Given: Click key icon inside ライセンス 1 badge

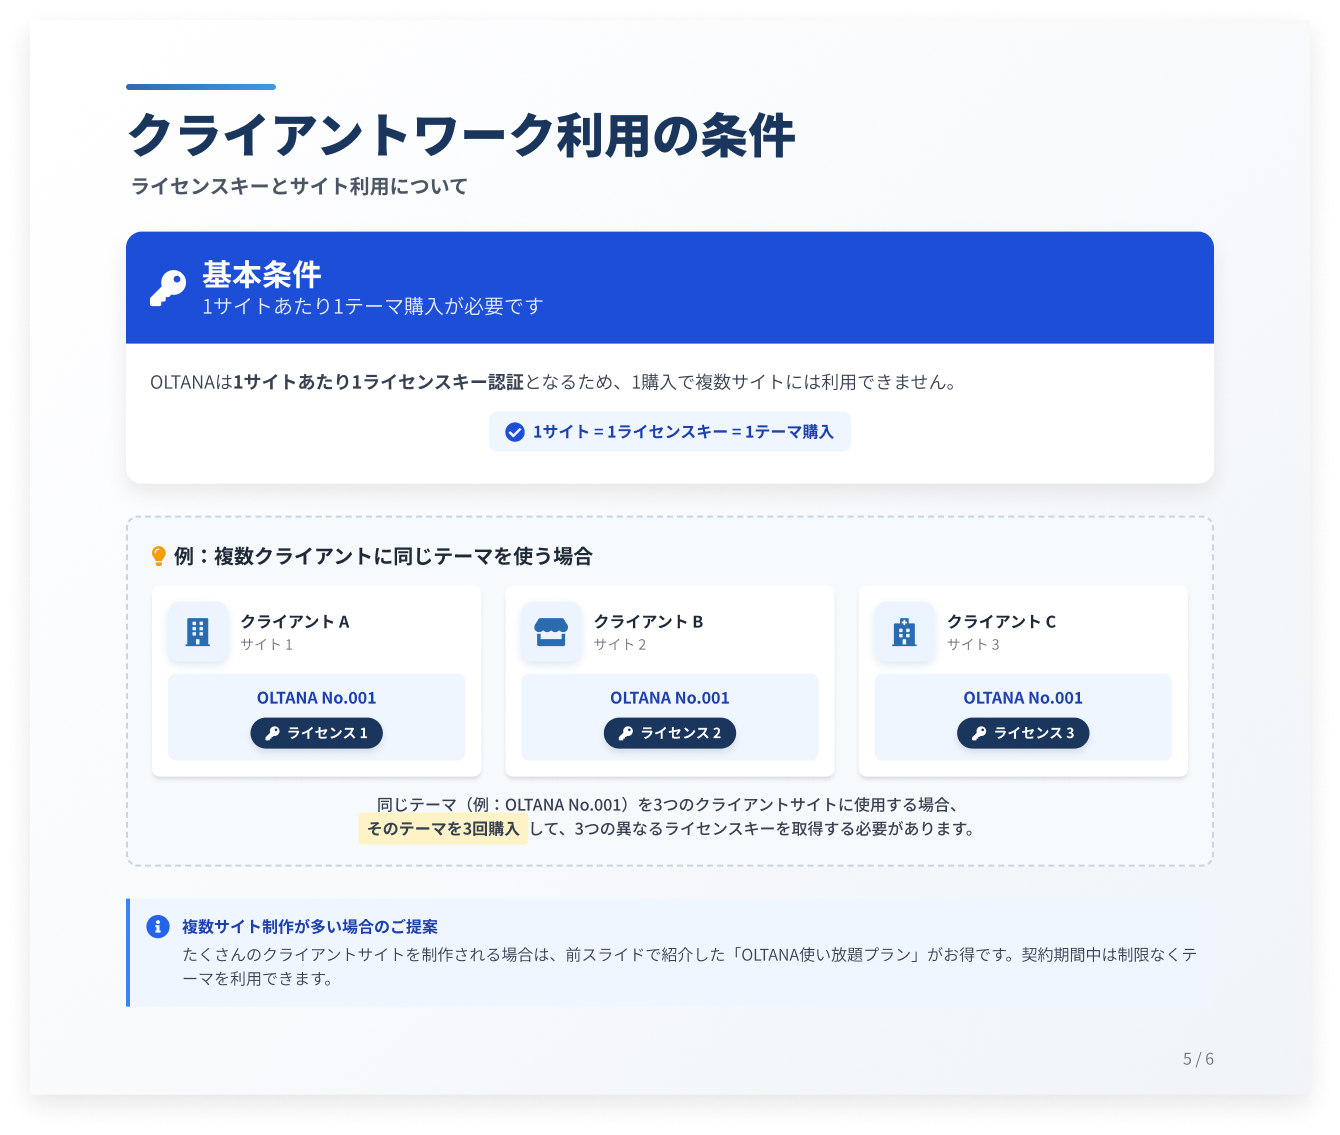Looking at the screenshot, I should [272, 733].
